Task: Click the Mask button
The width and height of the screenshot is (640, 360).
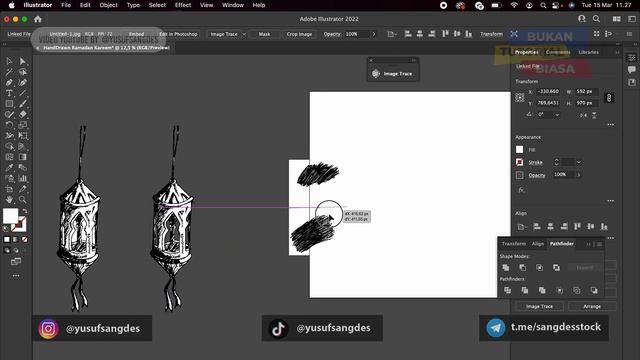Action: (x=264, y=34)
